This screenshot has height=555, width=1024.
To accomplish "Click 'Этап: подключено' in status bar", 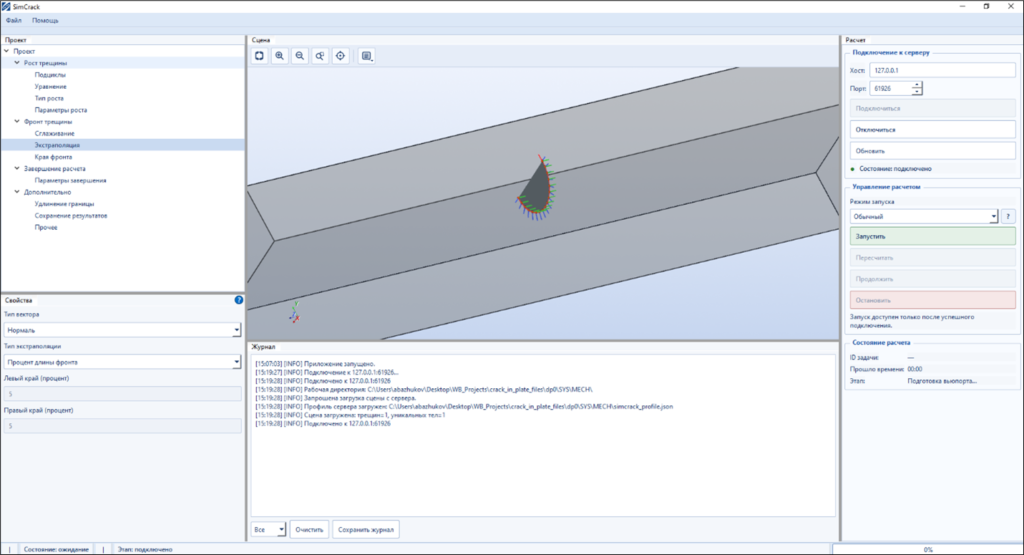I will click(x=145, y=549).
